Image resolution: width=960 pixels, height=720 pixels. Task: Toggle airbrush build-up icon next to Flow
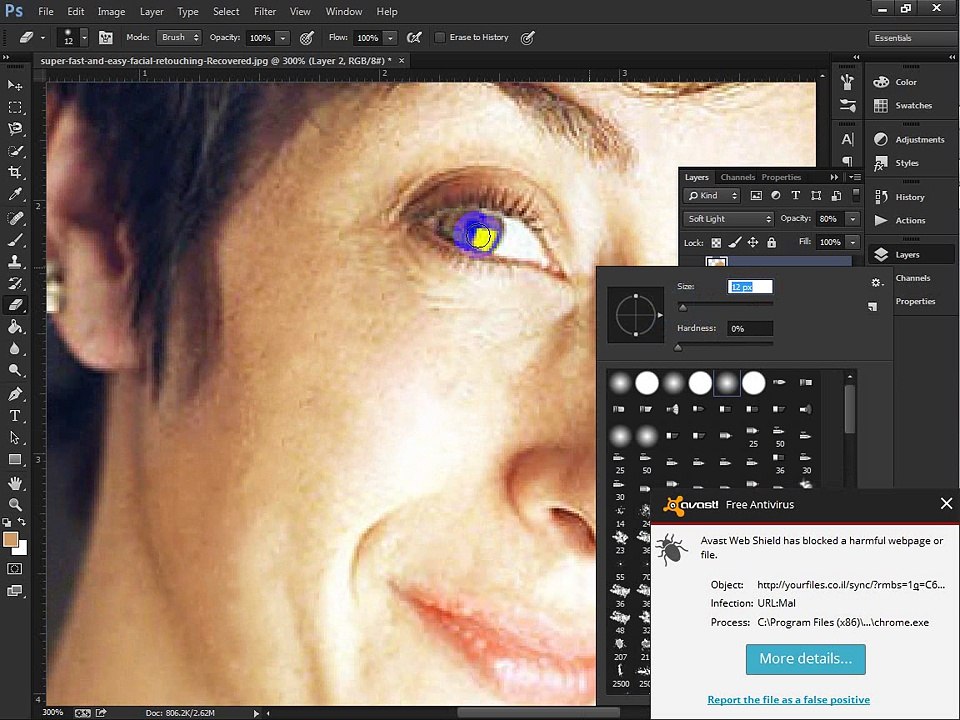[x=414, y=37]
